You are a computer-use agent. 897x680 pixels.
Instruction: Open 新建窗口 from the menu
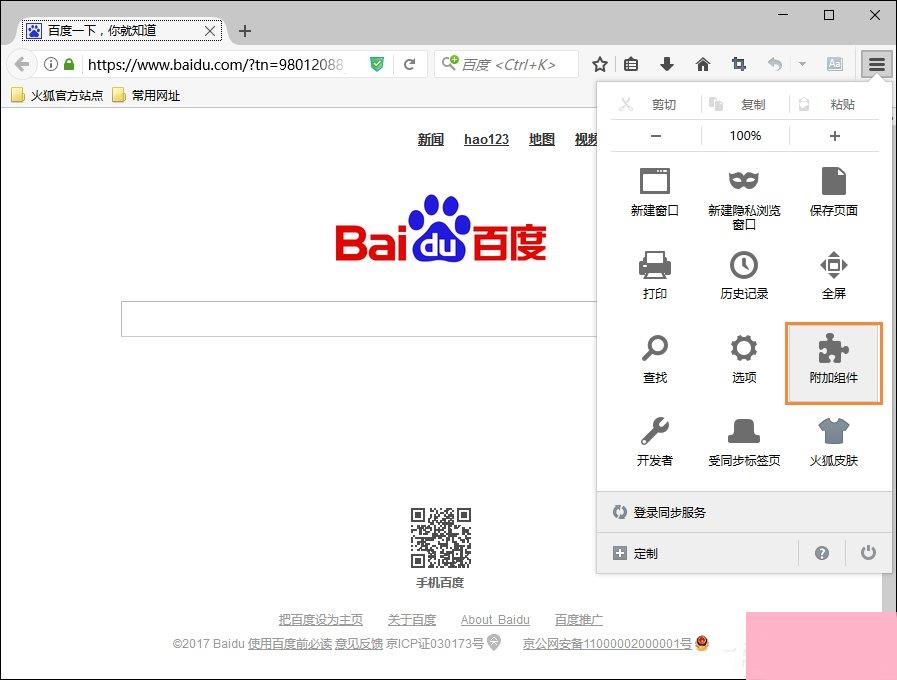[654, 193]
